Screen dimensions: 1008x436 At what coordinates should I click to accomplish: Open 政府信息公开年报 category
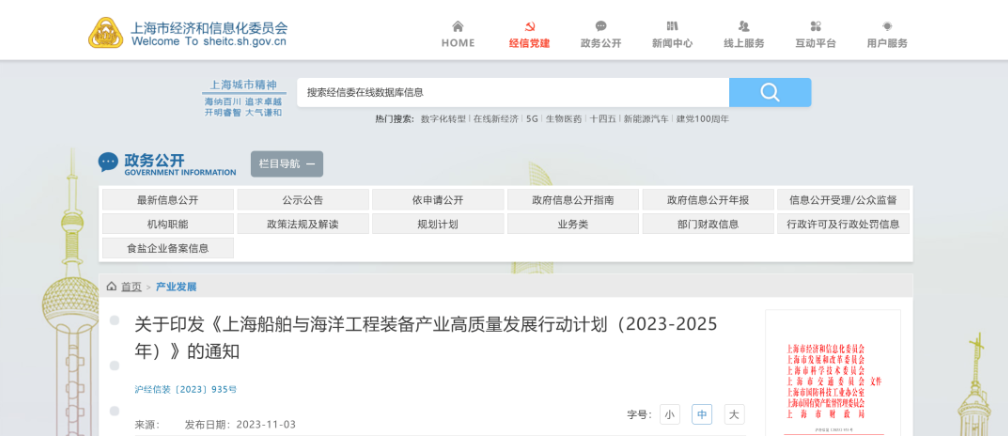point(707,200)
